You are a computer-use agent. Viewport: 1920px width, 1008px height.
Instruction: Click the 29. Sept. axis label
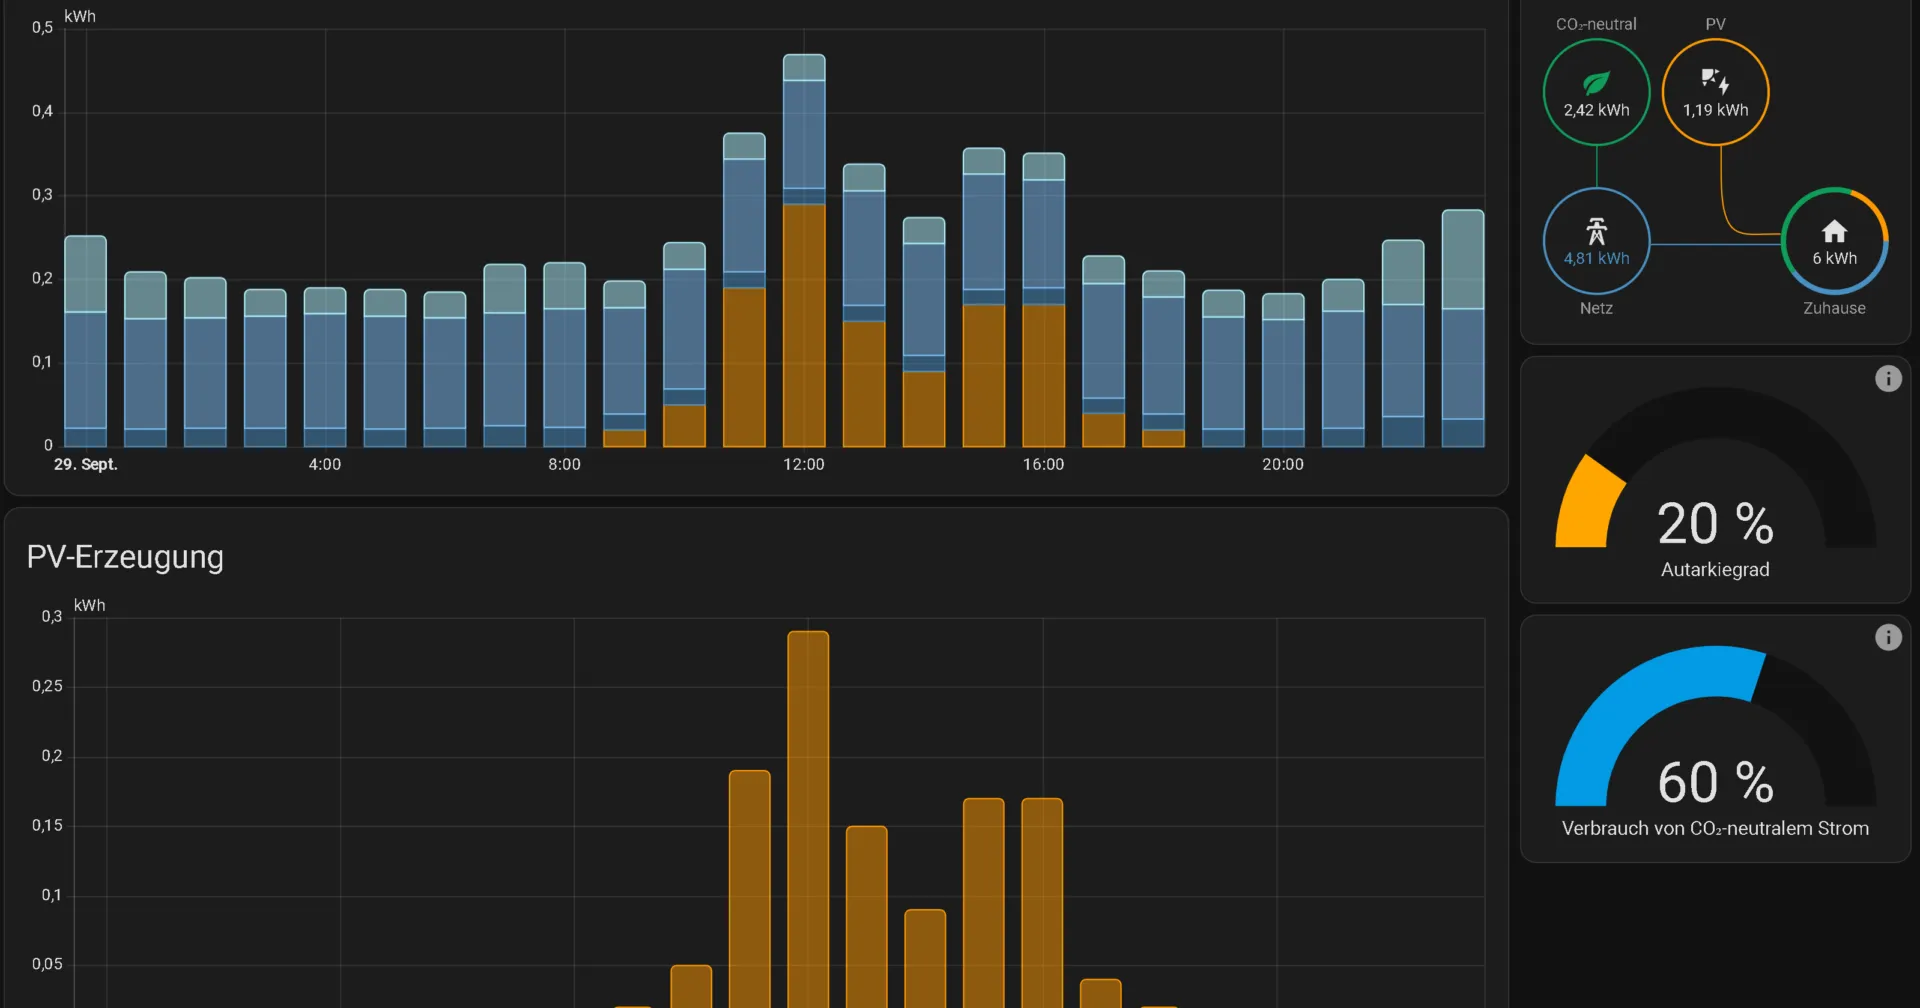(86, 464)
